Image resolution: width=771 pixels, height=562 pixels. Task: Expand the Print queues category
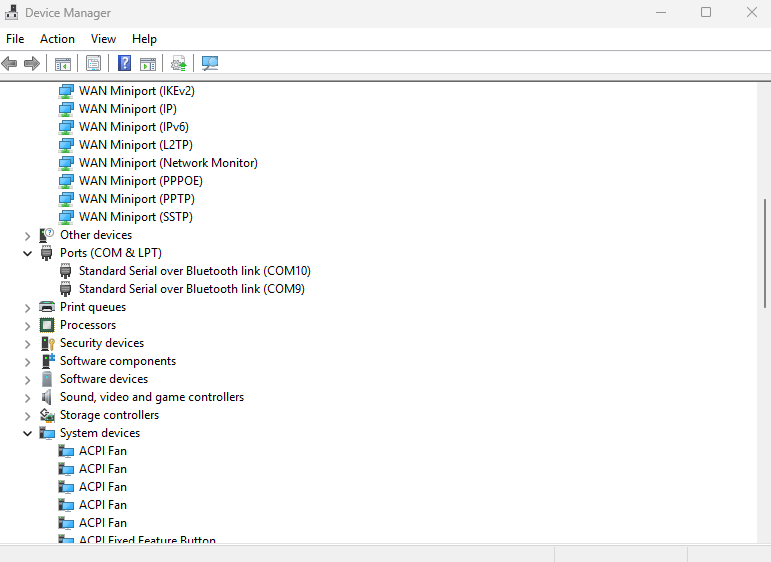[x=28, y=308]
